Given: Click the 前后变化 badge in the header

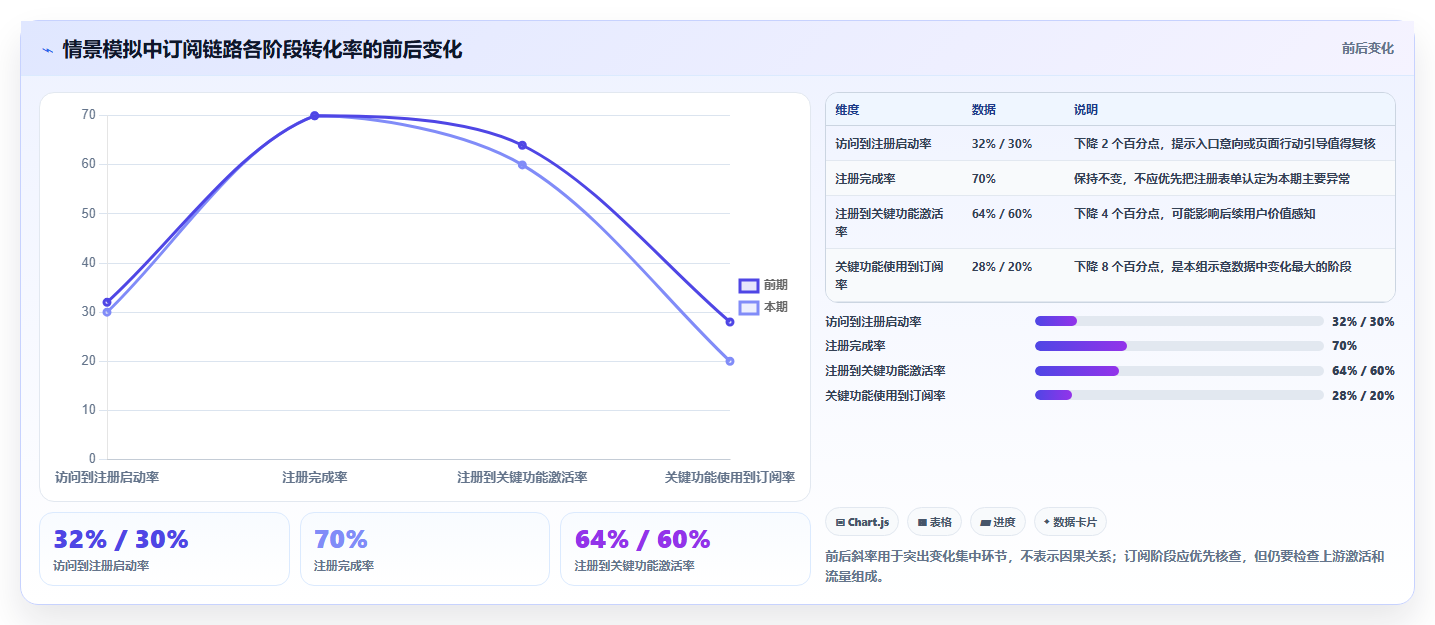Looking at the screenshot, I should click(1367, 48).
